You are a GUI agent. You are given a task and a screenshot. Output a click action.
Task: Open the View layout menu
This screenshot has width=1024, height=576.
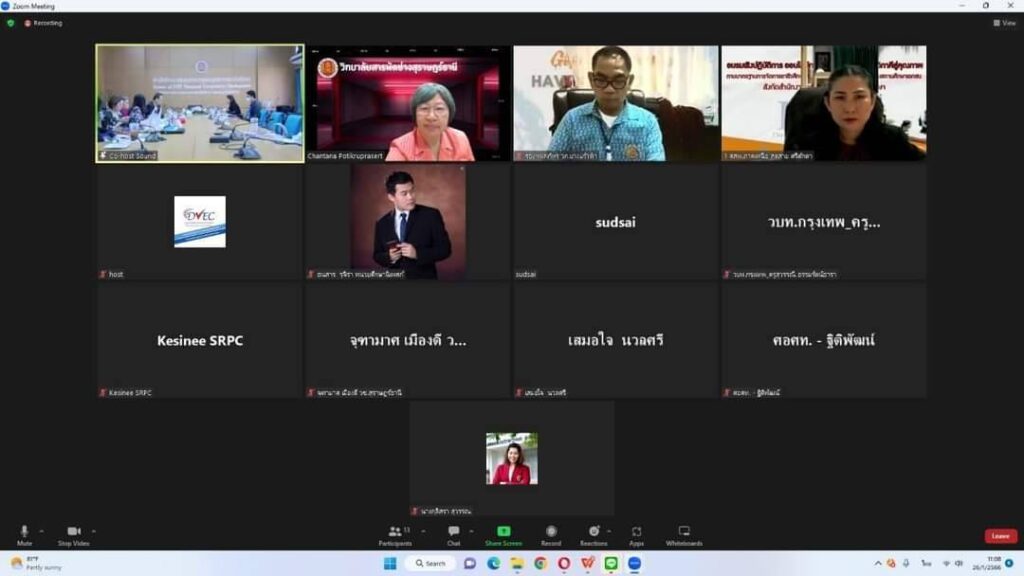coord(1003,23)
